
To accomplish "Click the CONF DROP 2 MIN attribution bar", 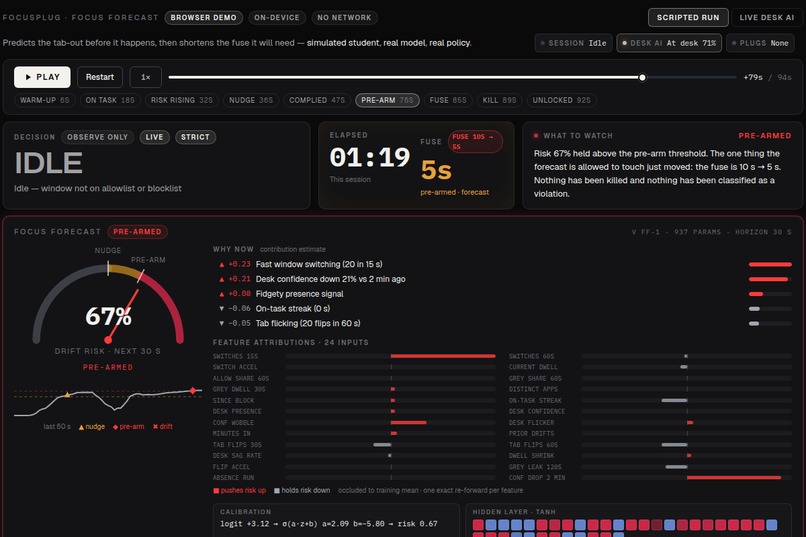I will (x=686, y=477).
